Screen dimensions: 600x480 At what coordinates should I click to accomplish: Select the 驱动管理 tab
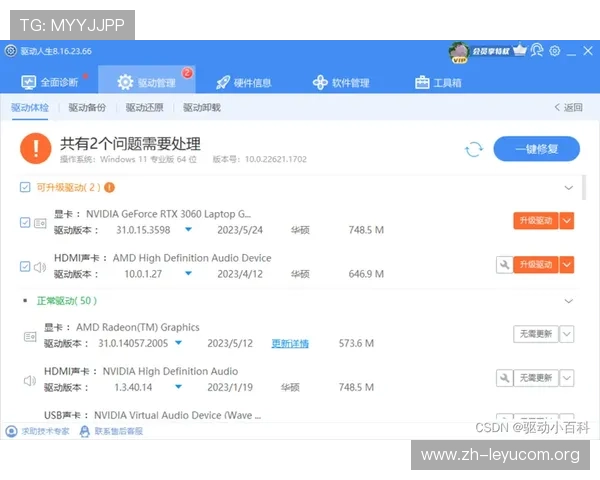147,82
